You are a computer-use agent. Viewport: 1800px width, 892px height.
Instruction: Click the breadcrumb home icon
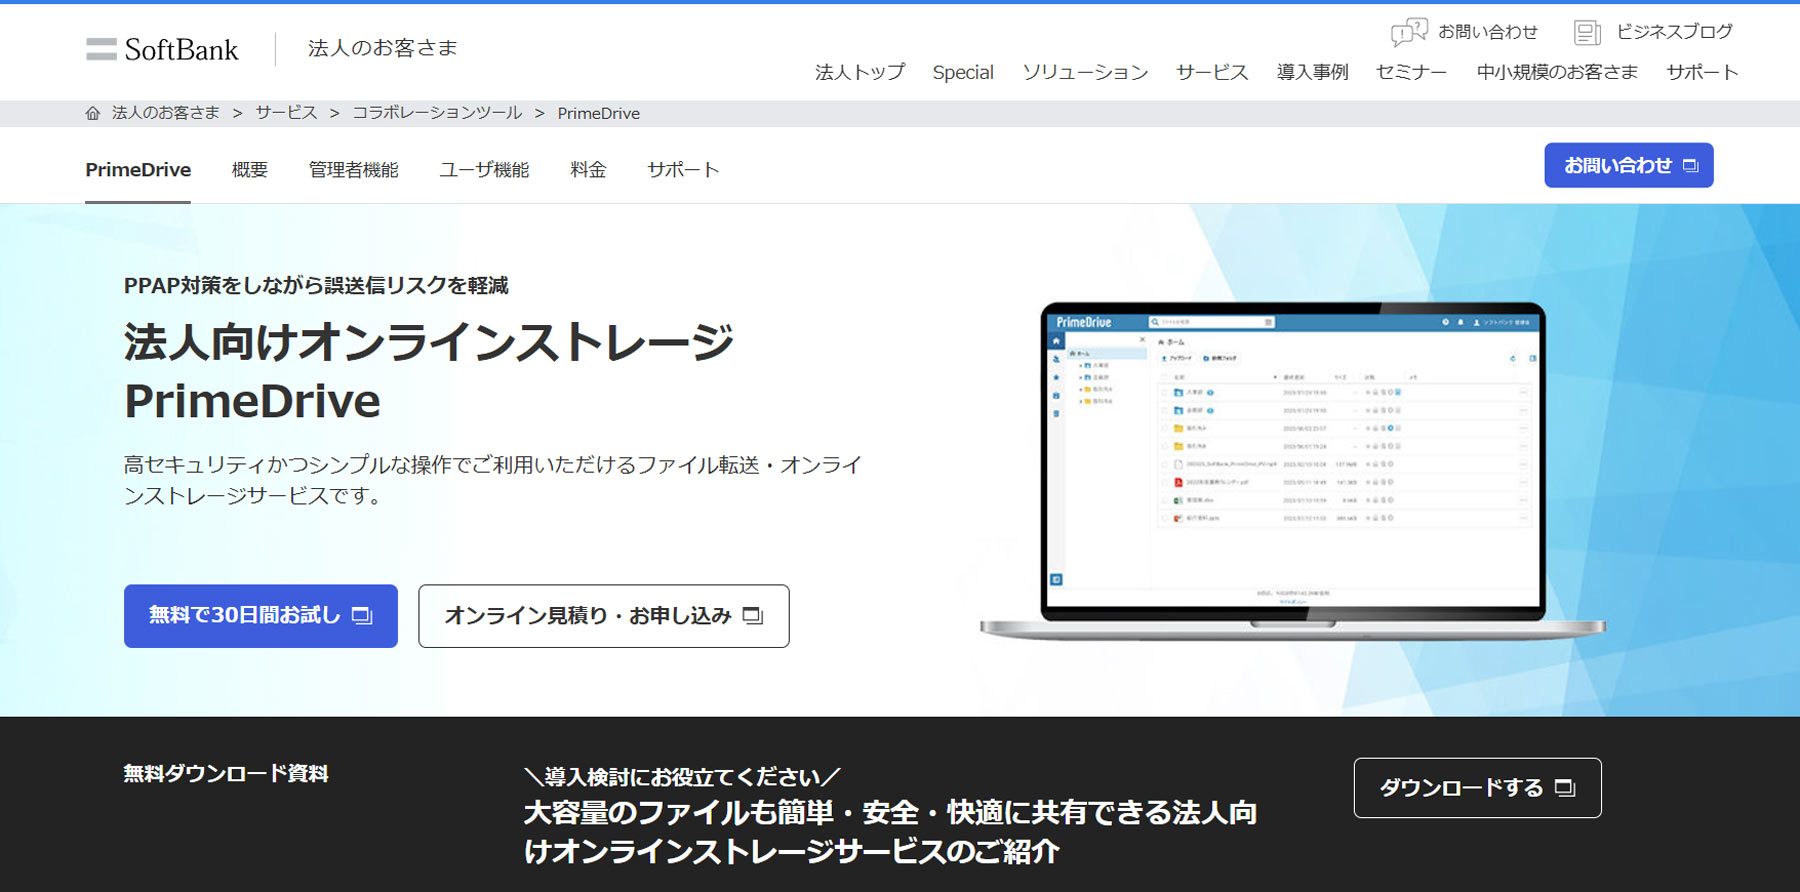point(93,113)
